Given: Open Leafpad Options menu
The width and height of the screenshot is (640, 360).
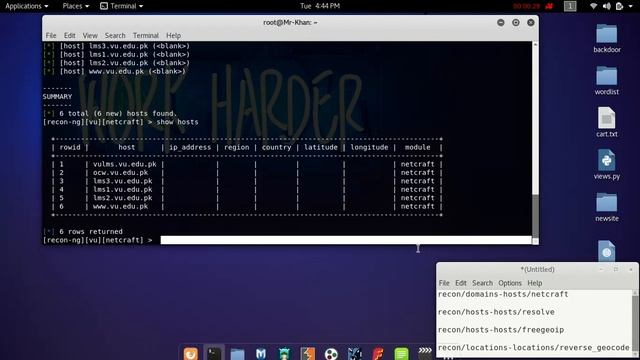Looking at the screenshot, I should [510, 283].
